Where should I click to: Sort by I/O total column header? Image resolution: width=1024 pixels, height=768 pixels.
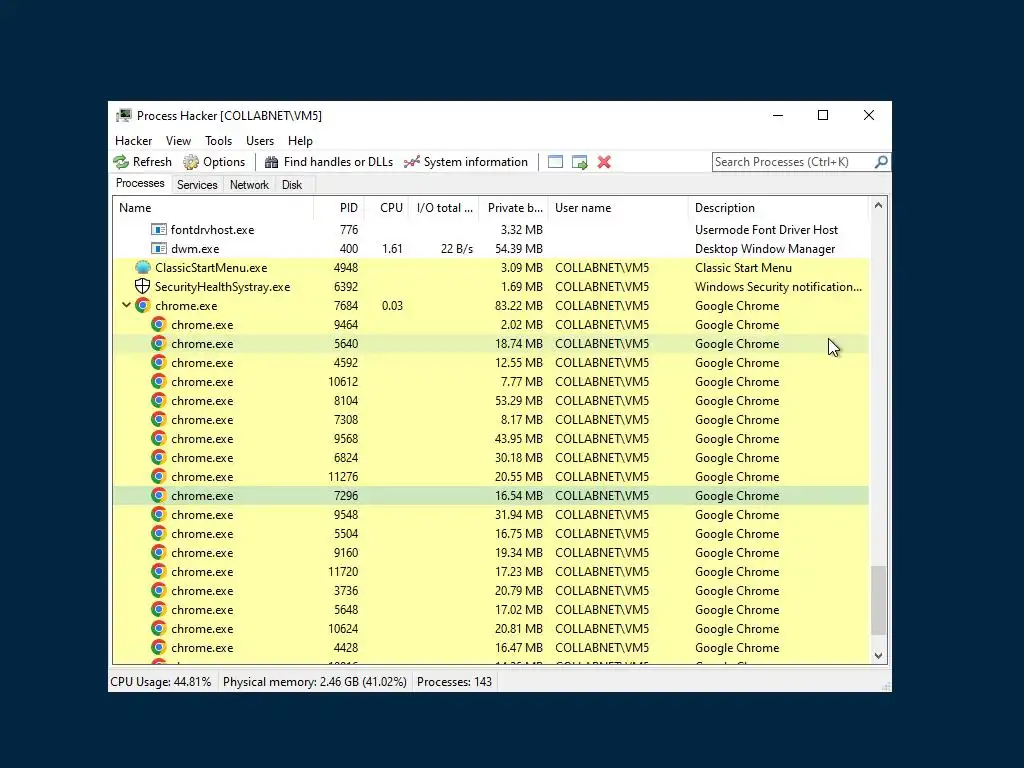pos(443,208)
